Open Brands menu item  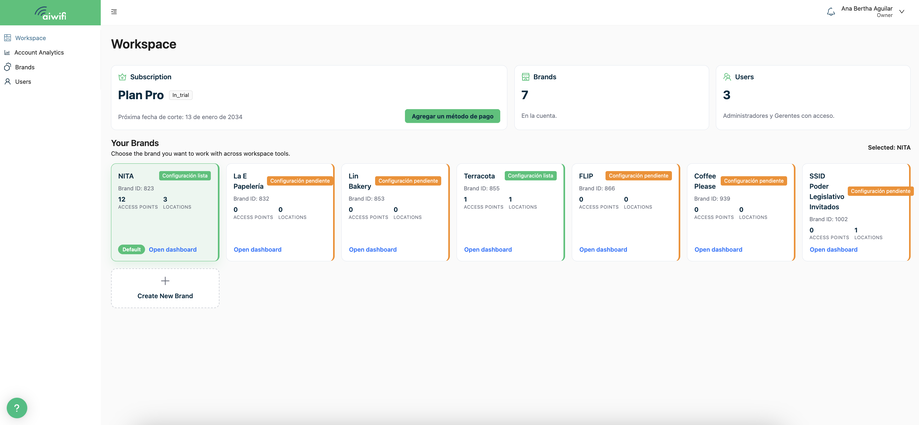pyautogui.click(x=25, y=67)
